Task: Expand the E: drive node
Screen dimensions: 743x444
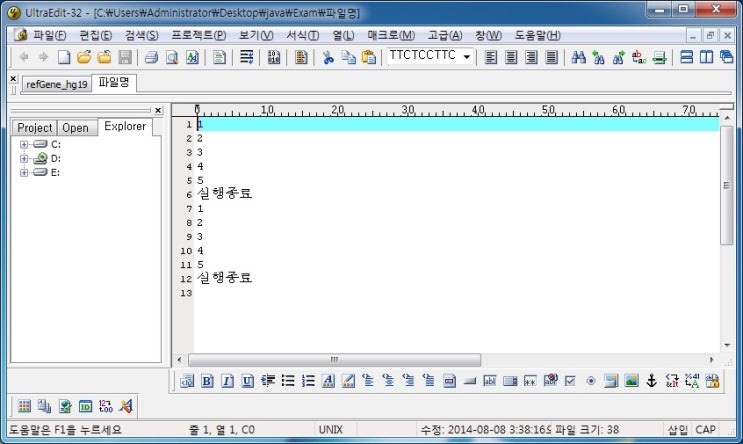Action: (x=24, y=172)
